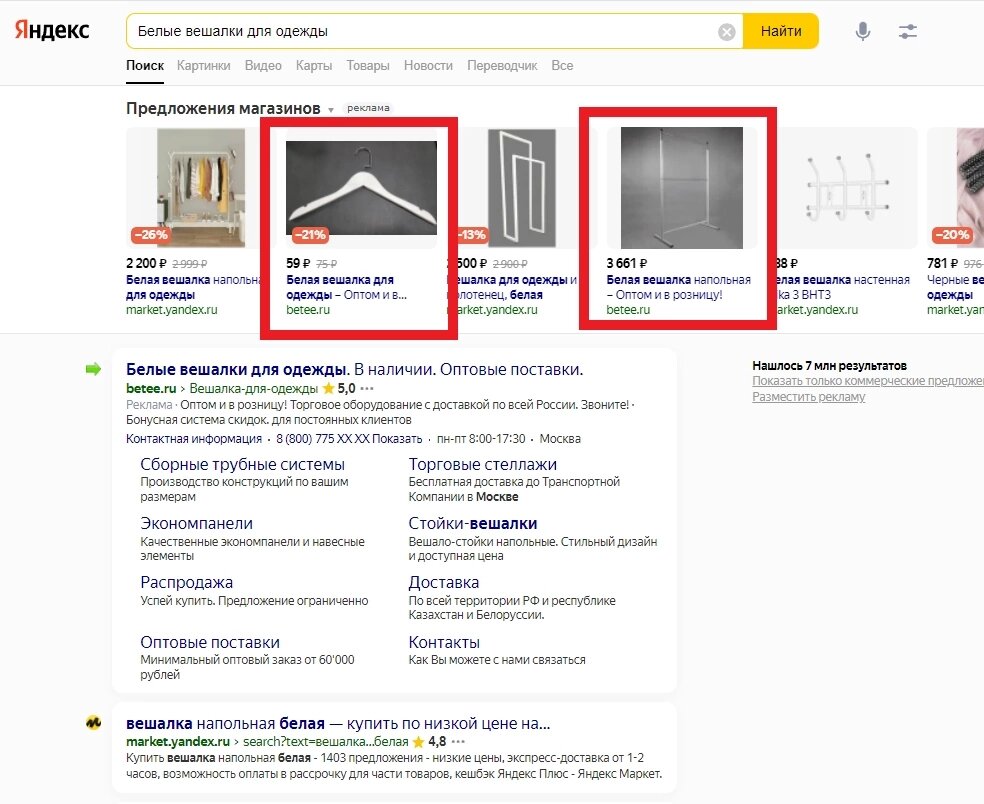Switch to the Картинки tab

pos(203,65)
